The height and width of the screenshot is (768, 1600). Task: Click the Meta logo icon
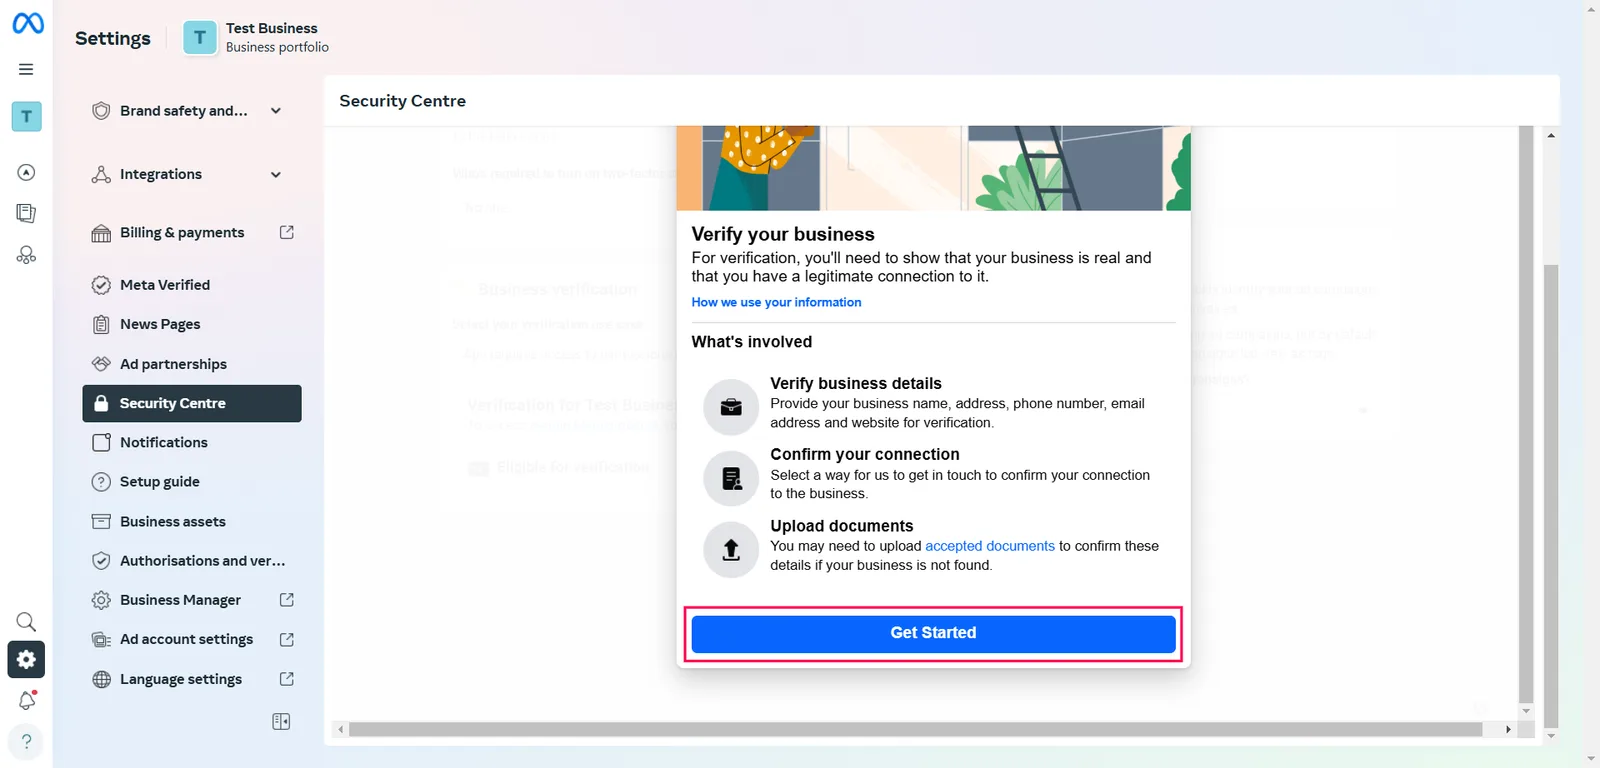click(x=27, y=22)
